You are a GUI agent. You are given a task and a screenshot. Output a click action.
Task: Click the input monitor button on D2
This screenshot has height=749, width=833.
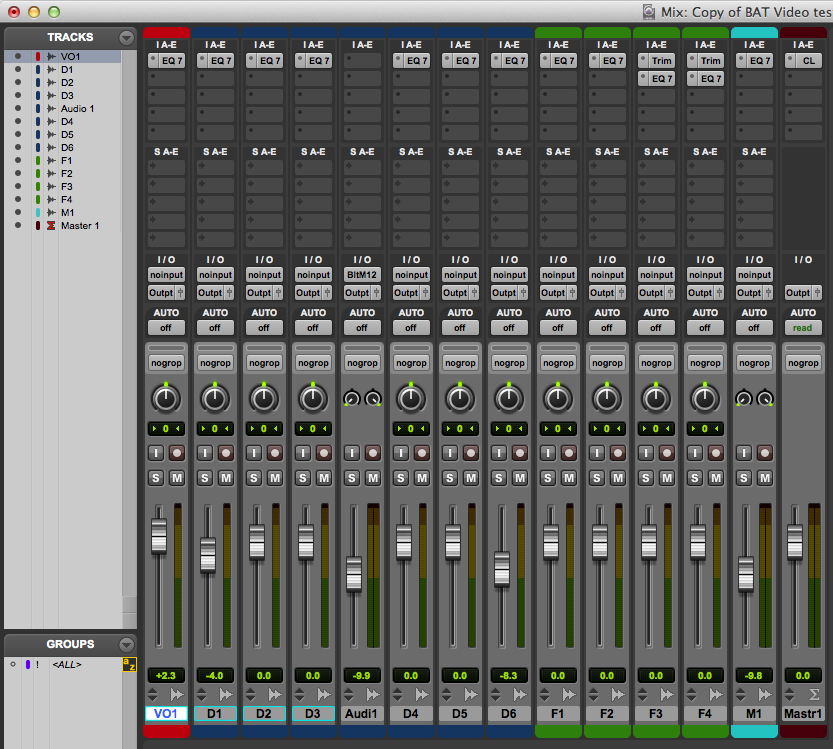(254, 452)
